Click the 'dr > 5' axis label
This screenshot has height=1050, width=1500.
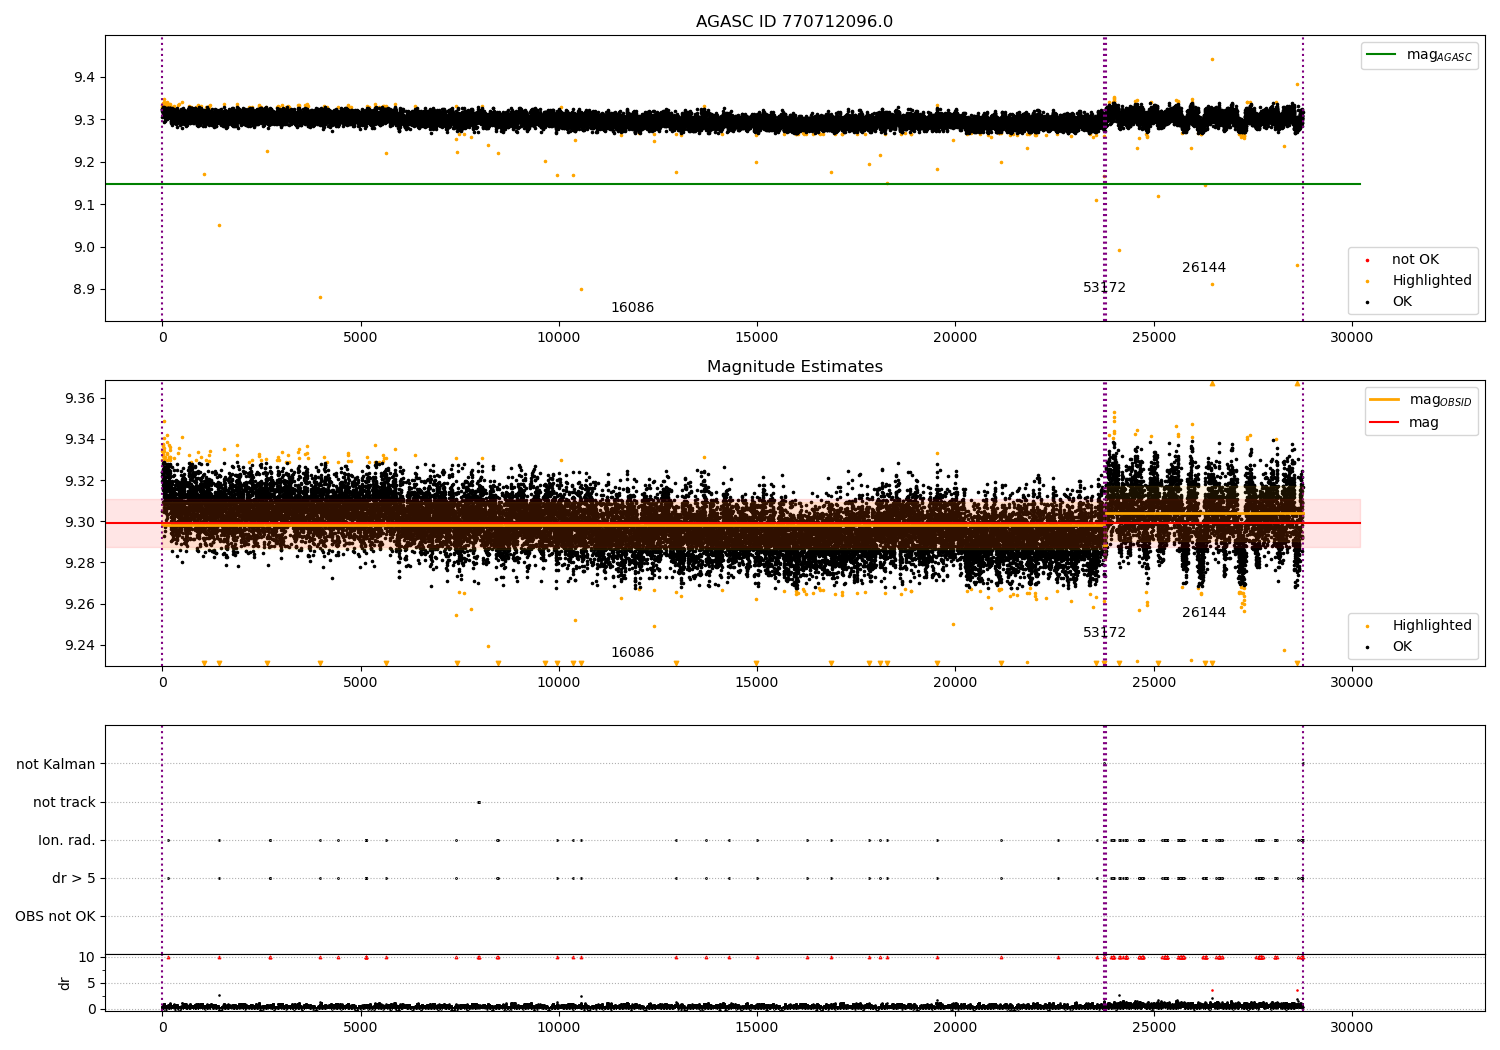74,878
